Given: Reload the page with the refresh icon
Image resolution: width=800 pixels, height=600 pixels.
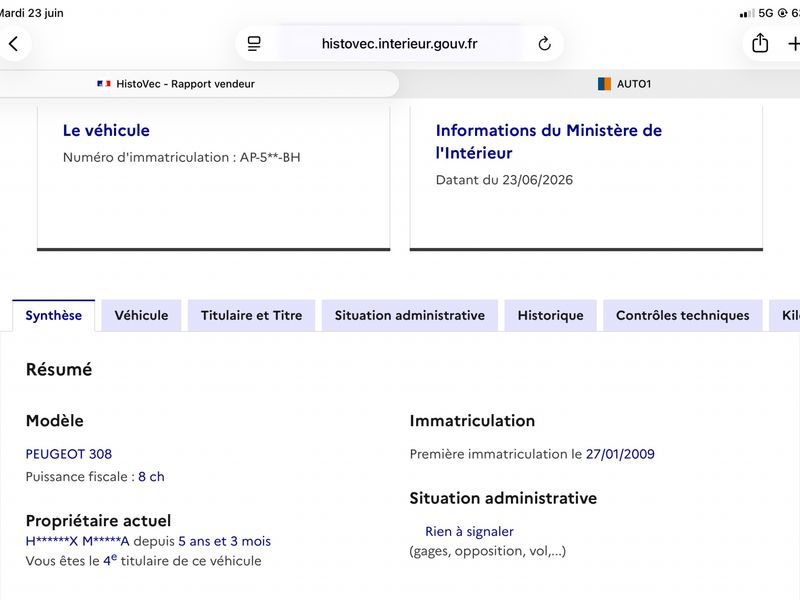Looking at the screenshot, I should click(544, 44).
